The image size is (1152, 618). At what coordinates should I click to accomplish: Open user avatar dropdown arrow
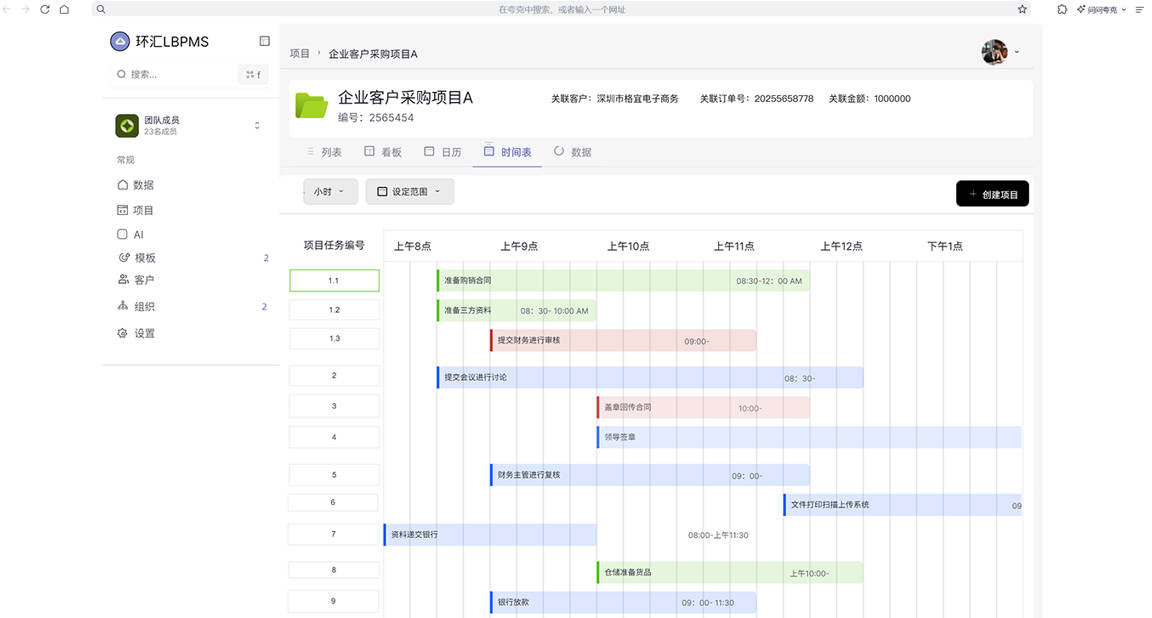[x=1017, y=52]
